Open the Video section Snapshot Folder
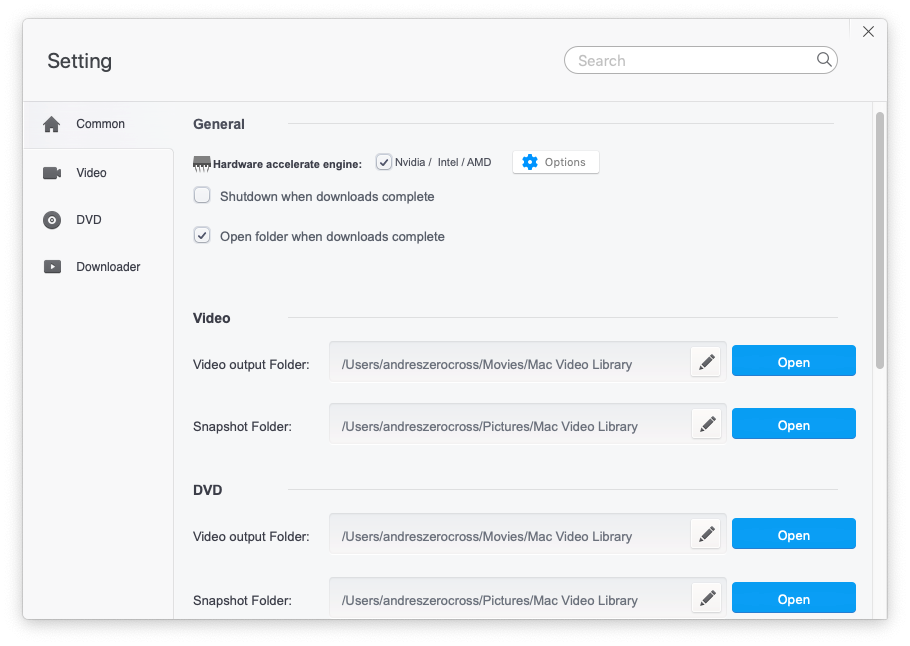 click(x=793, y=424)
